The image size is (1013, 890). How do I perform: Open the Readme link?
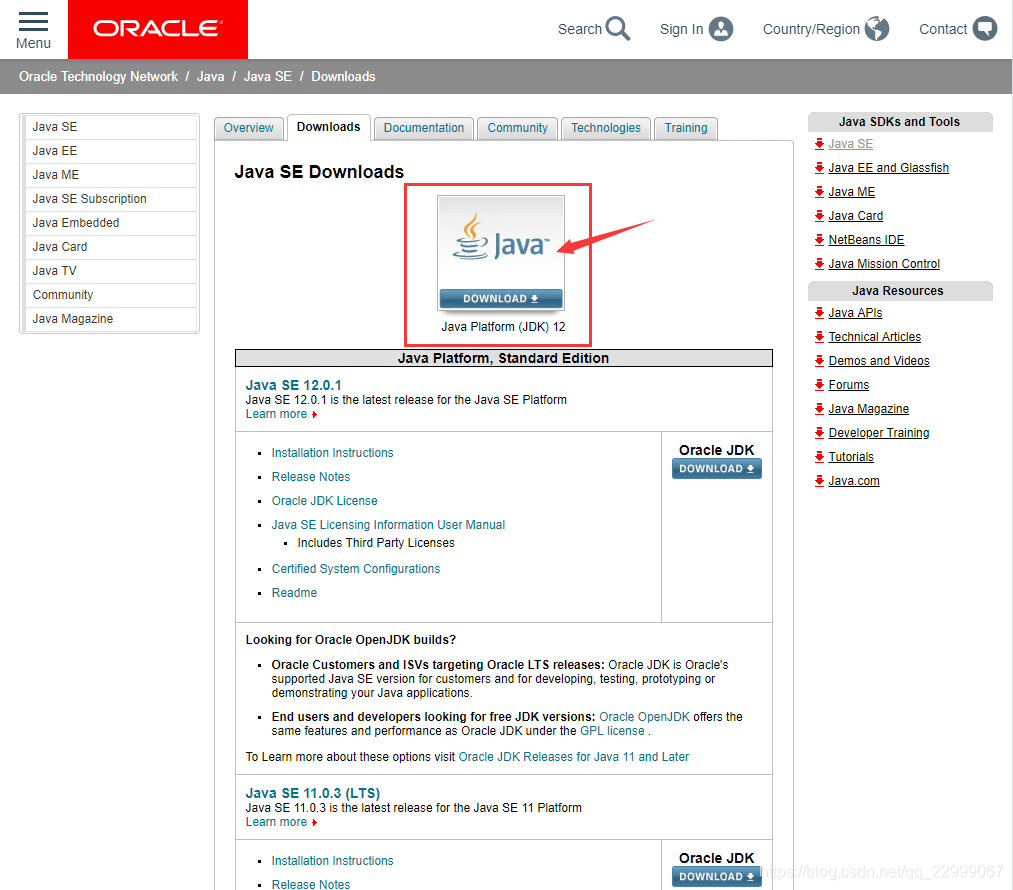coord(294,592)
